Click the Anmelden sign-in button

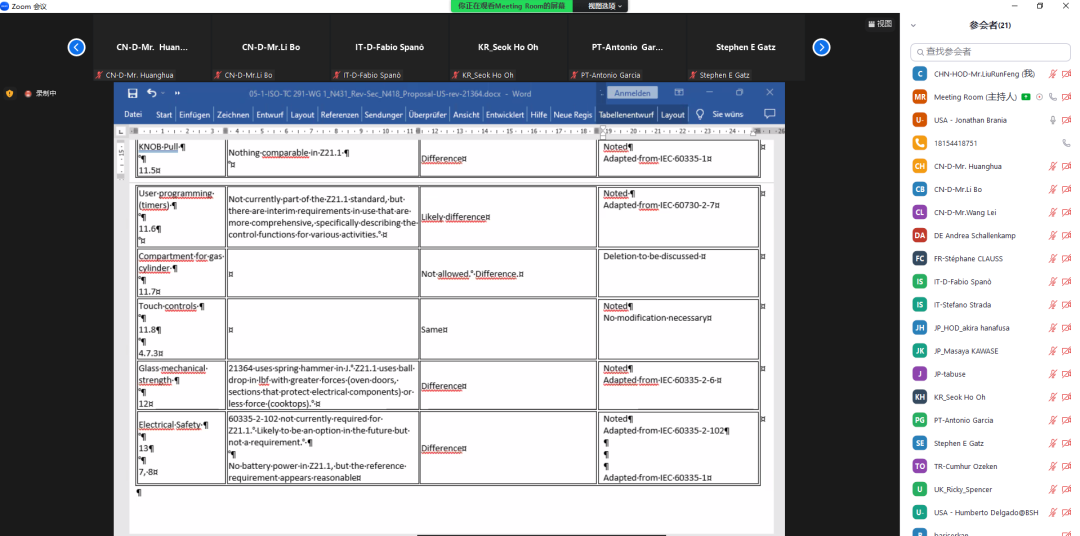tap(632, 93)
